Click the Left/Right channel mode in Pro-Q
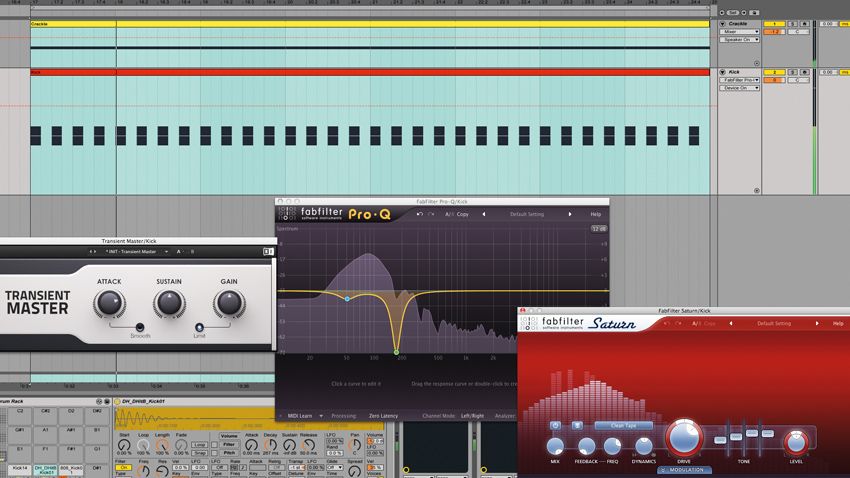 tap(472, 416)
